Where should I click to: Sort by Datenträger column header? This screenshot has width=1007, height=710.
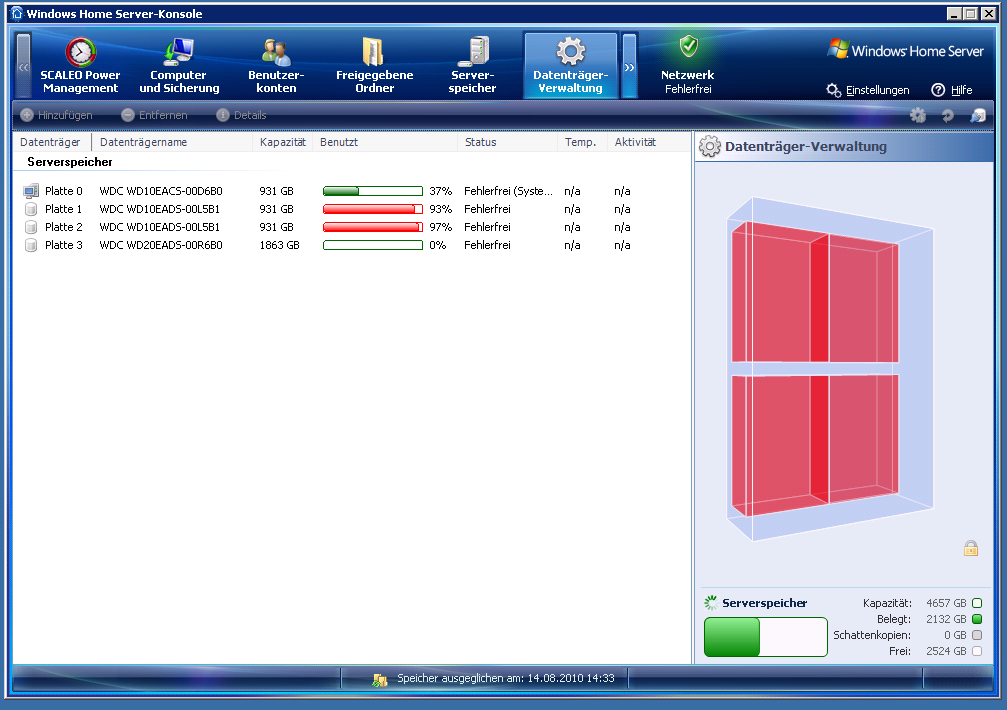click(x=51, y=142)
